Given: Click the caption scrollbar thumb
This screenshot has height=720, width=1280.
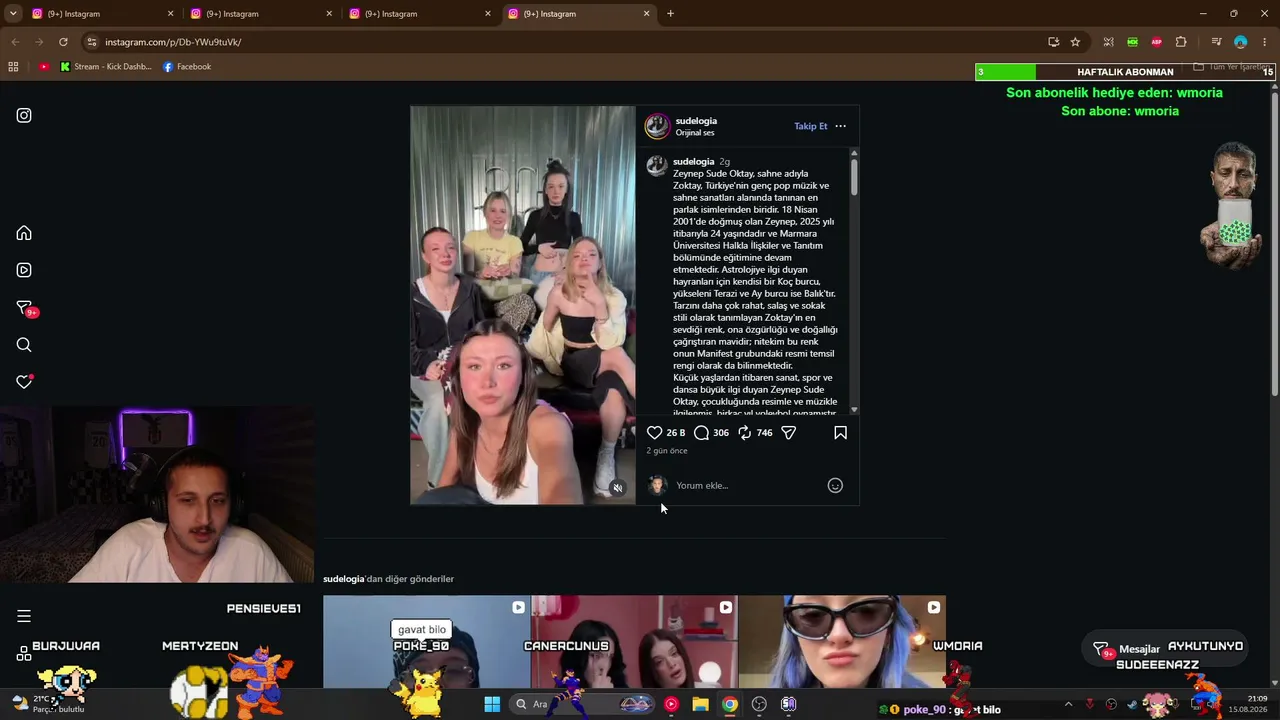Looking at the screenshot, I should click(854, 176).
